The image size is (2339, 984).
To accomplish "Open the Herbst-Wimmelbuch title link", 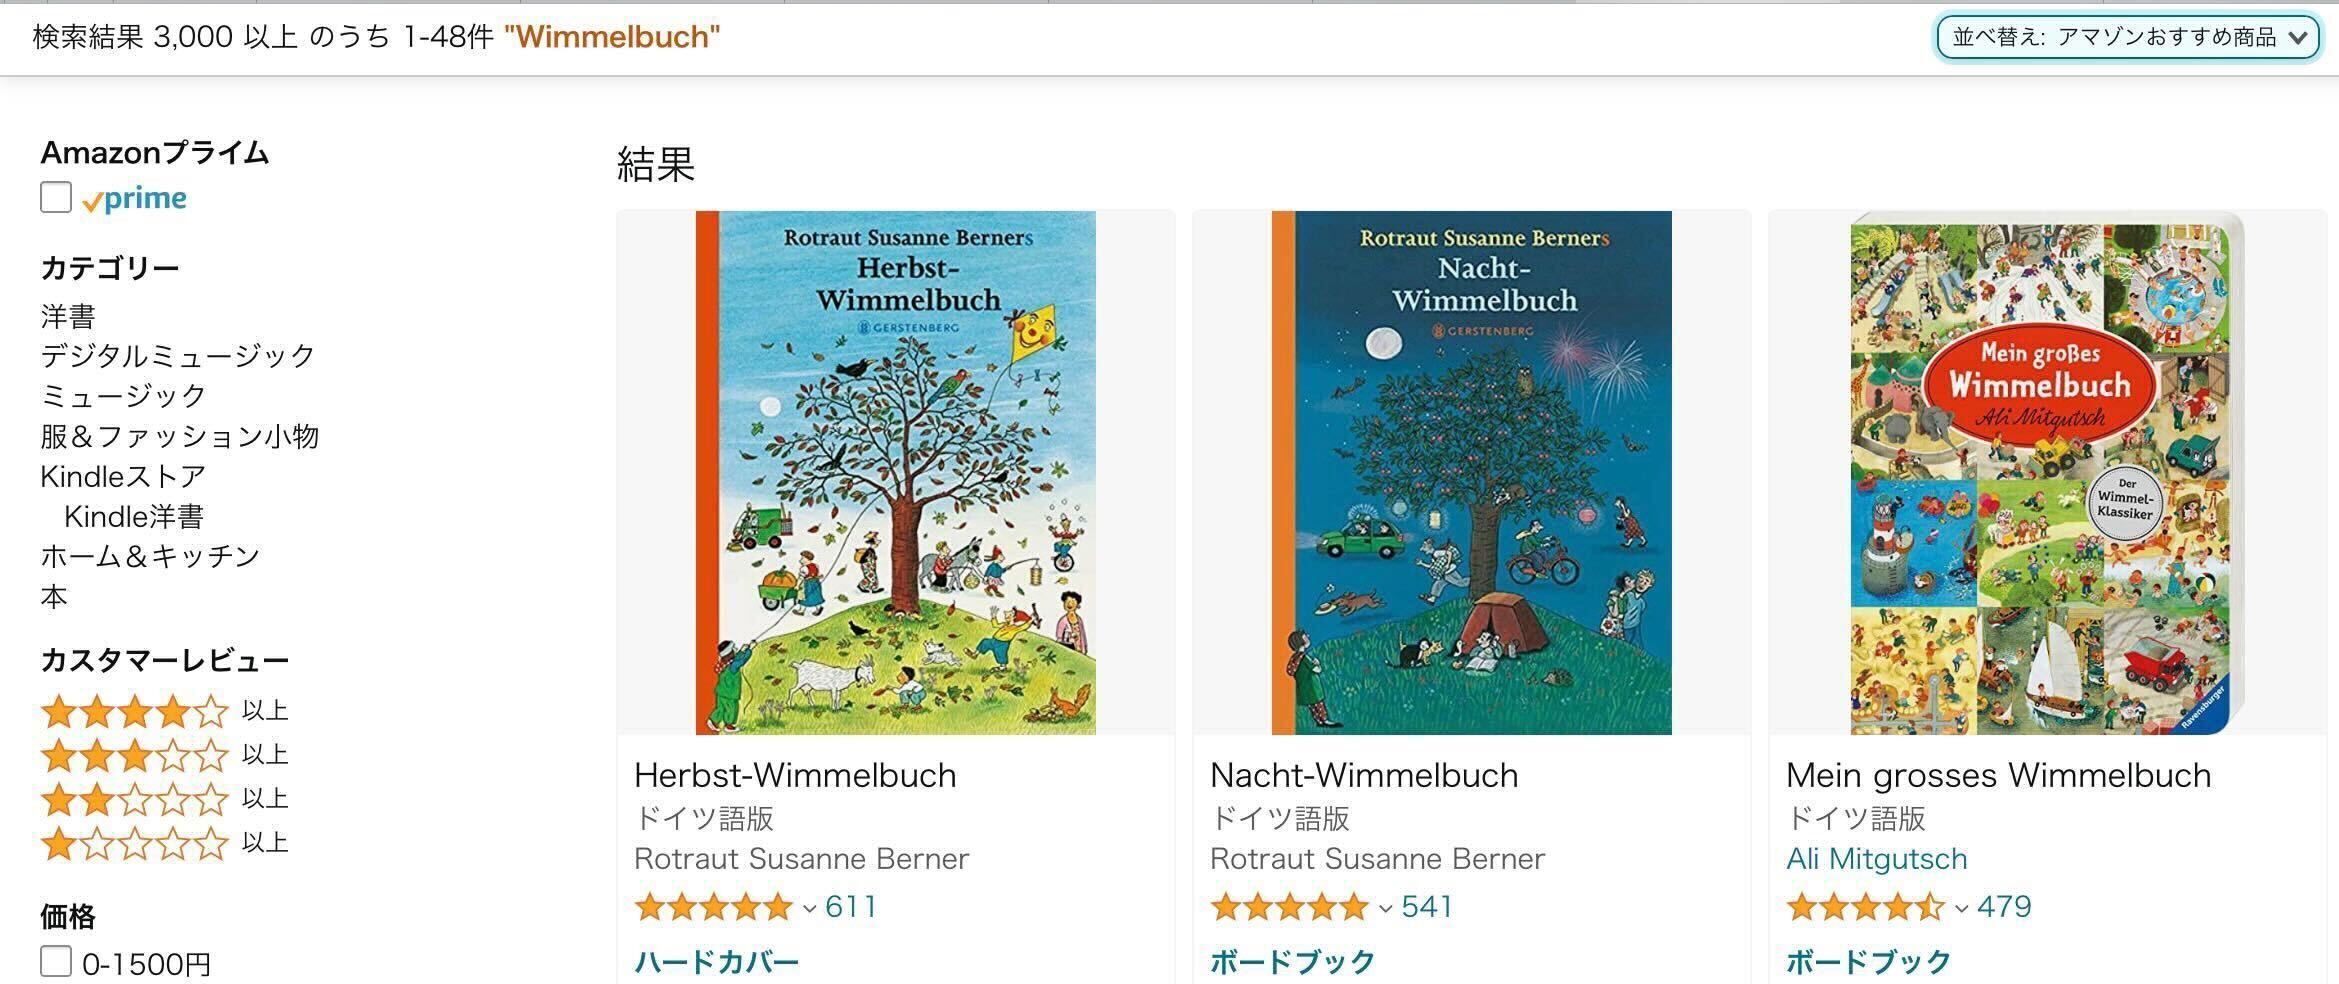I will coord(795,775).
